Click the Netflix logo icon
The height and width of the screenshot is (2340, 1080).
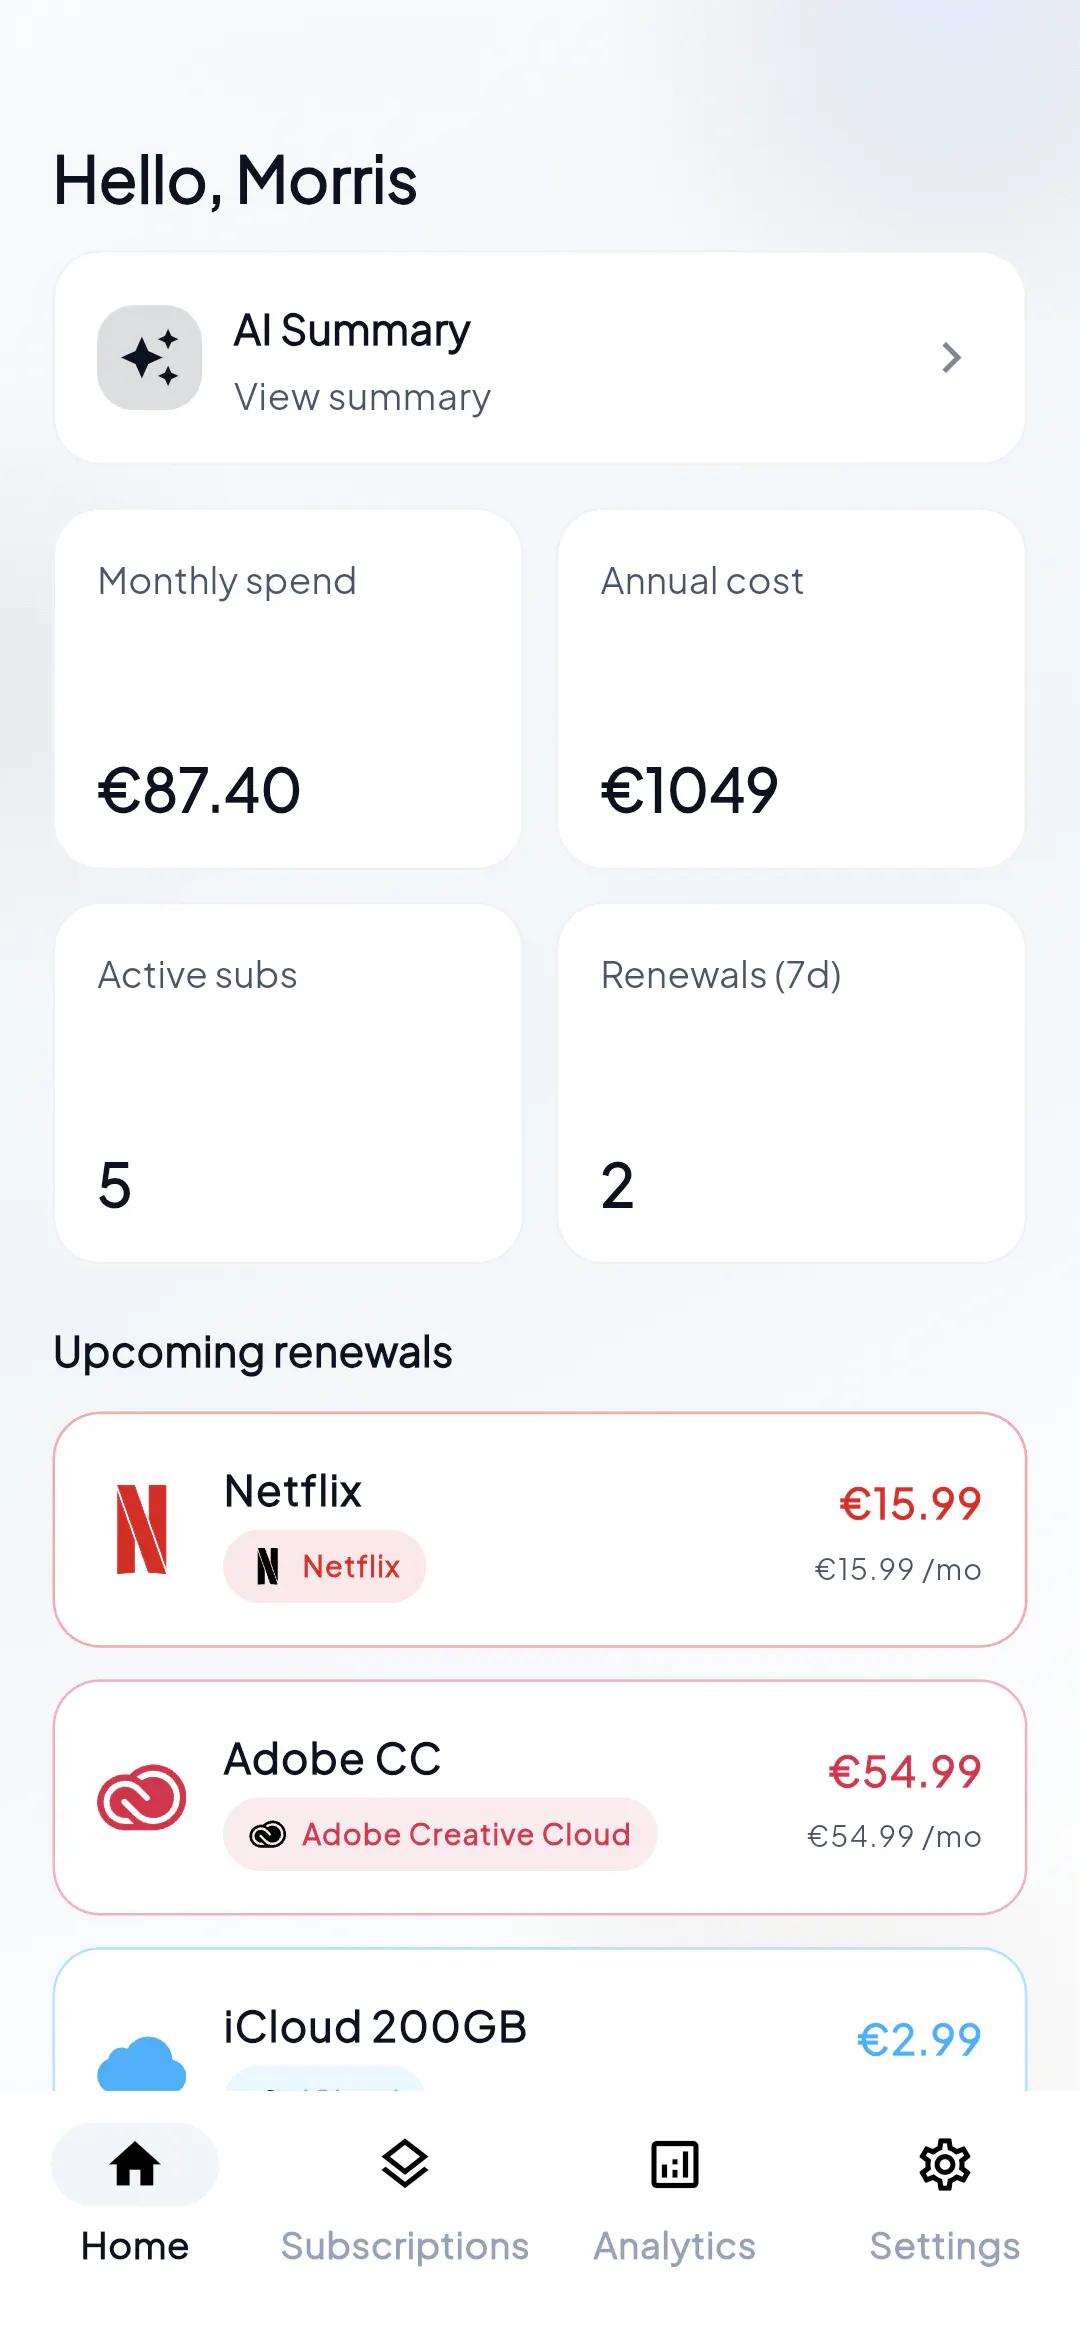(x=141, y=1529)
